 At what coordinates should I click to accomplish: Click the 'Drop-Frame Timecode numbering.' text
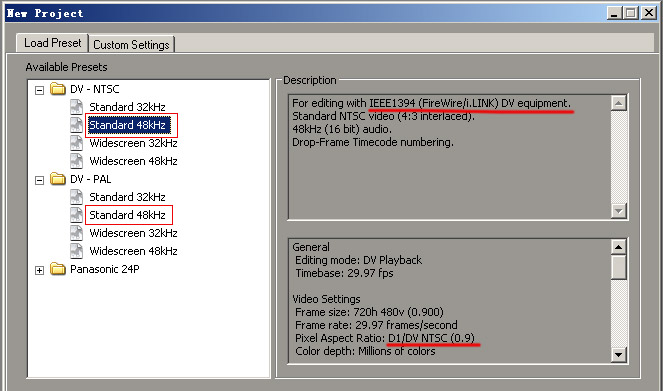373,142
